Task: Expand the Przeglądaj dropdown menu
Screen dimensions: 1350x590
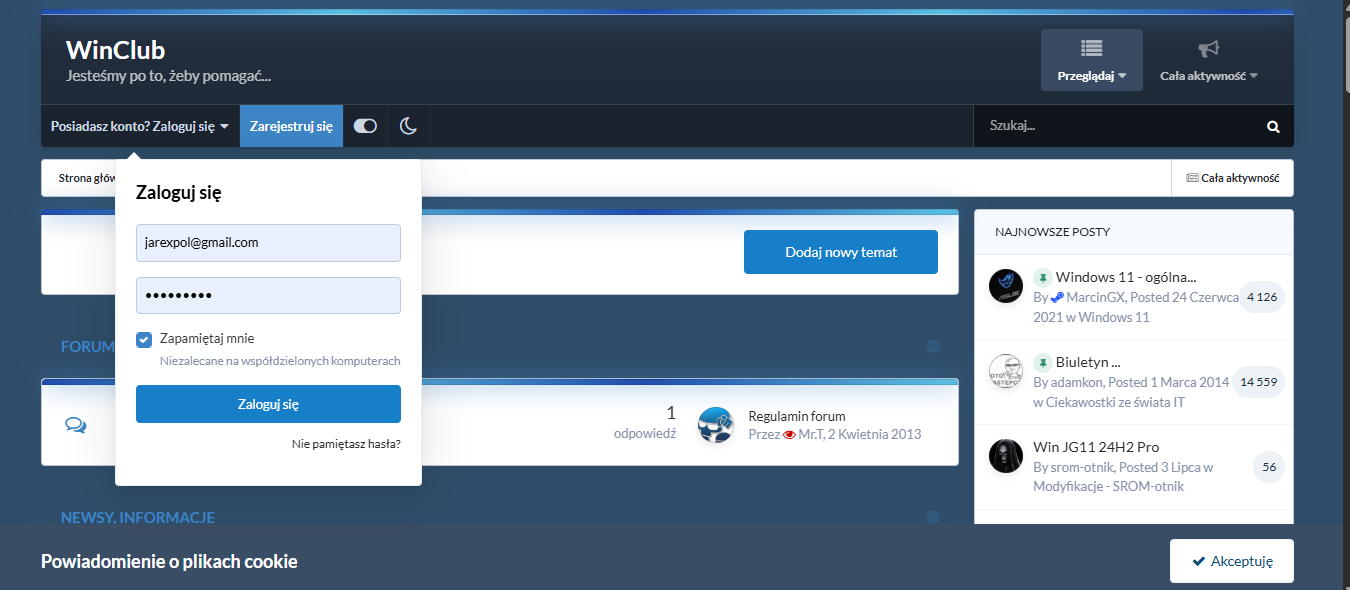Action: coord(1091,61)
